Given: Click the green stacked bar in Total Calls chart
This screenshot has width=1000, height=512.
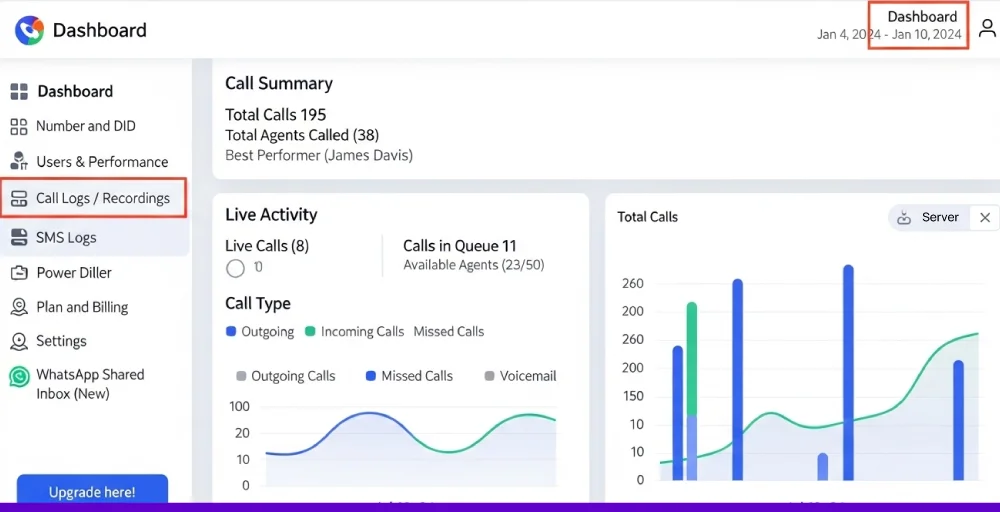Looking at the screenshot, I should [x=691, y=359].
